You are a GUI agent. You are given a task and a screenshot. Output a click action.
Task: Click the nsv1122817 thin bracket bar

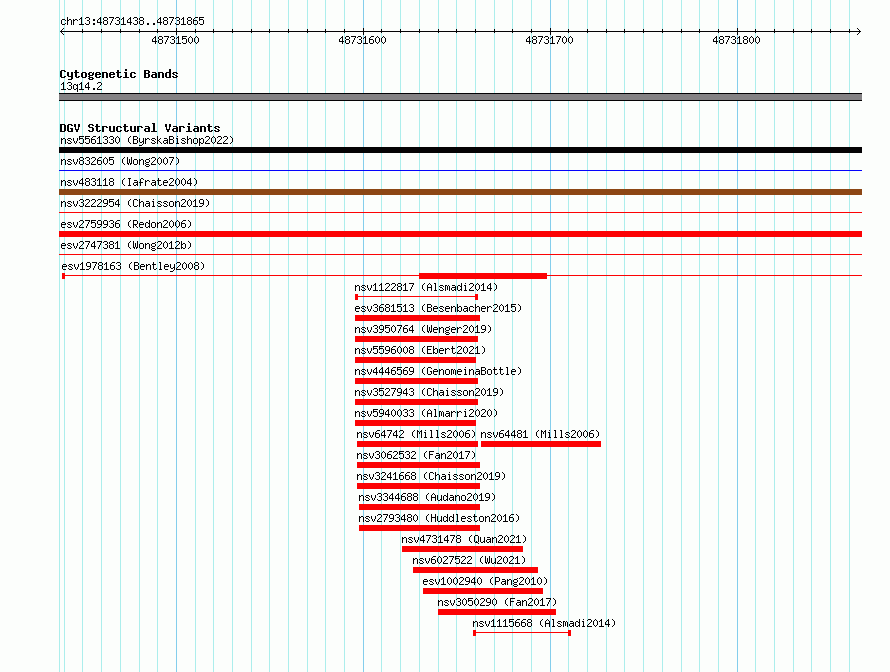(x=416, y=297)
